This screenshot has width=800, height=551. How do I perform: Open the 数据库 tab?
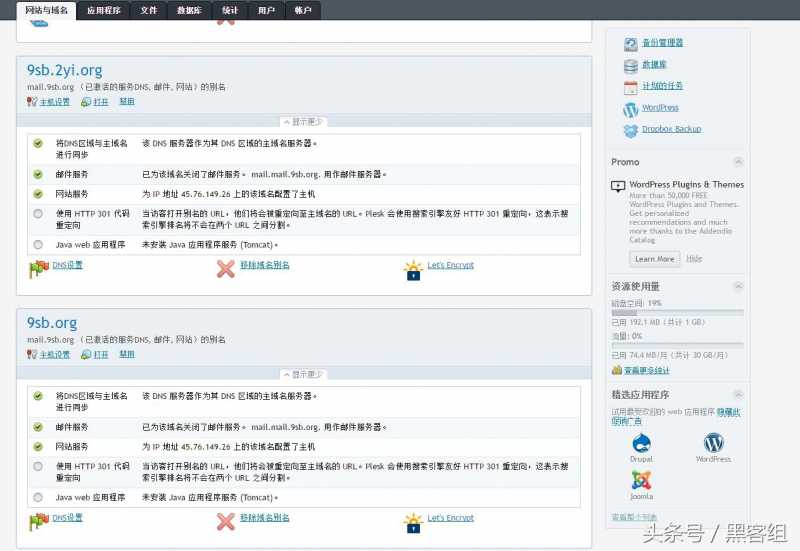click(189, 10)
